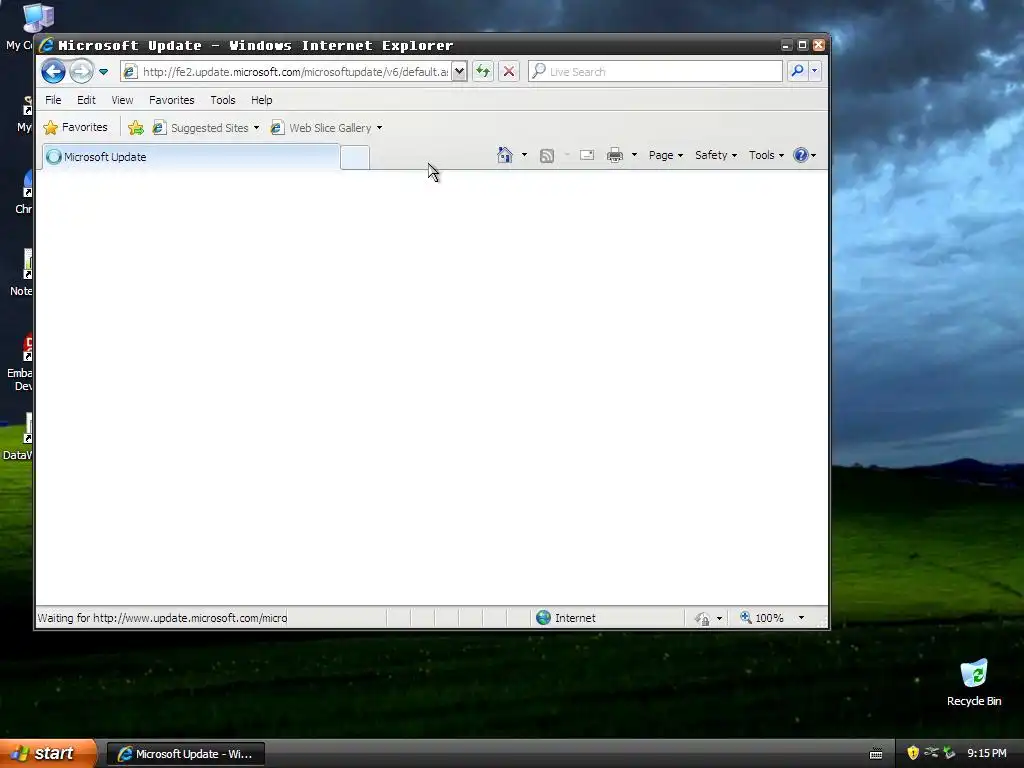This screenshot has height=768, width=1024.
Task: Click the Protected Mode icon in status bar
Action: click(x=702, y=618)
